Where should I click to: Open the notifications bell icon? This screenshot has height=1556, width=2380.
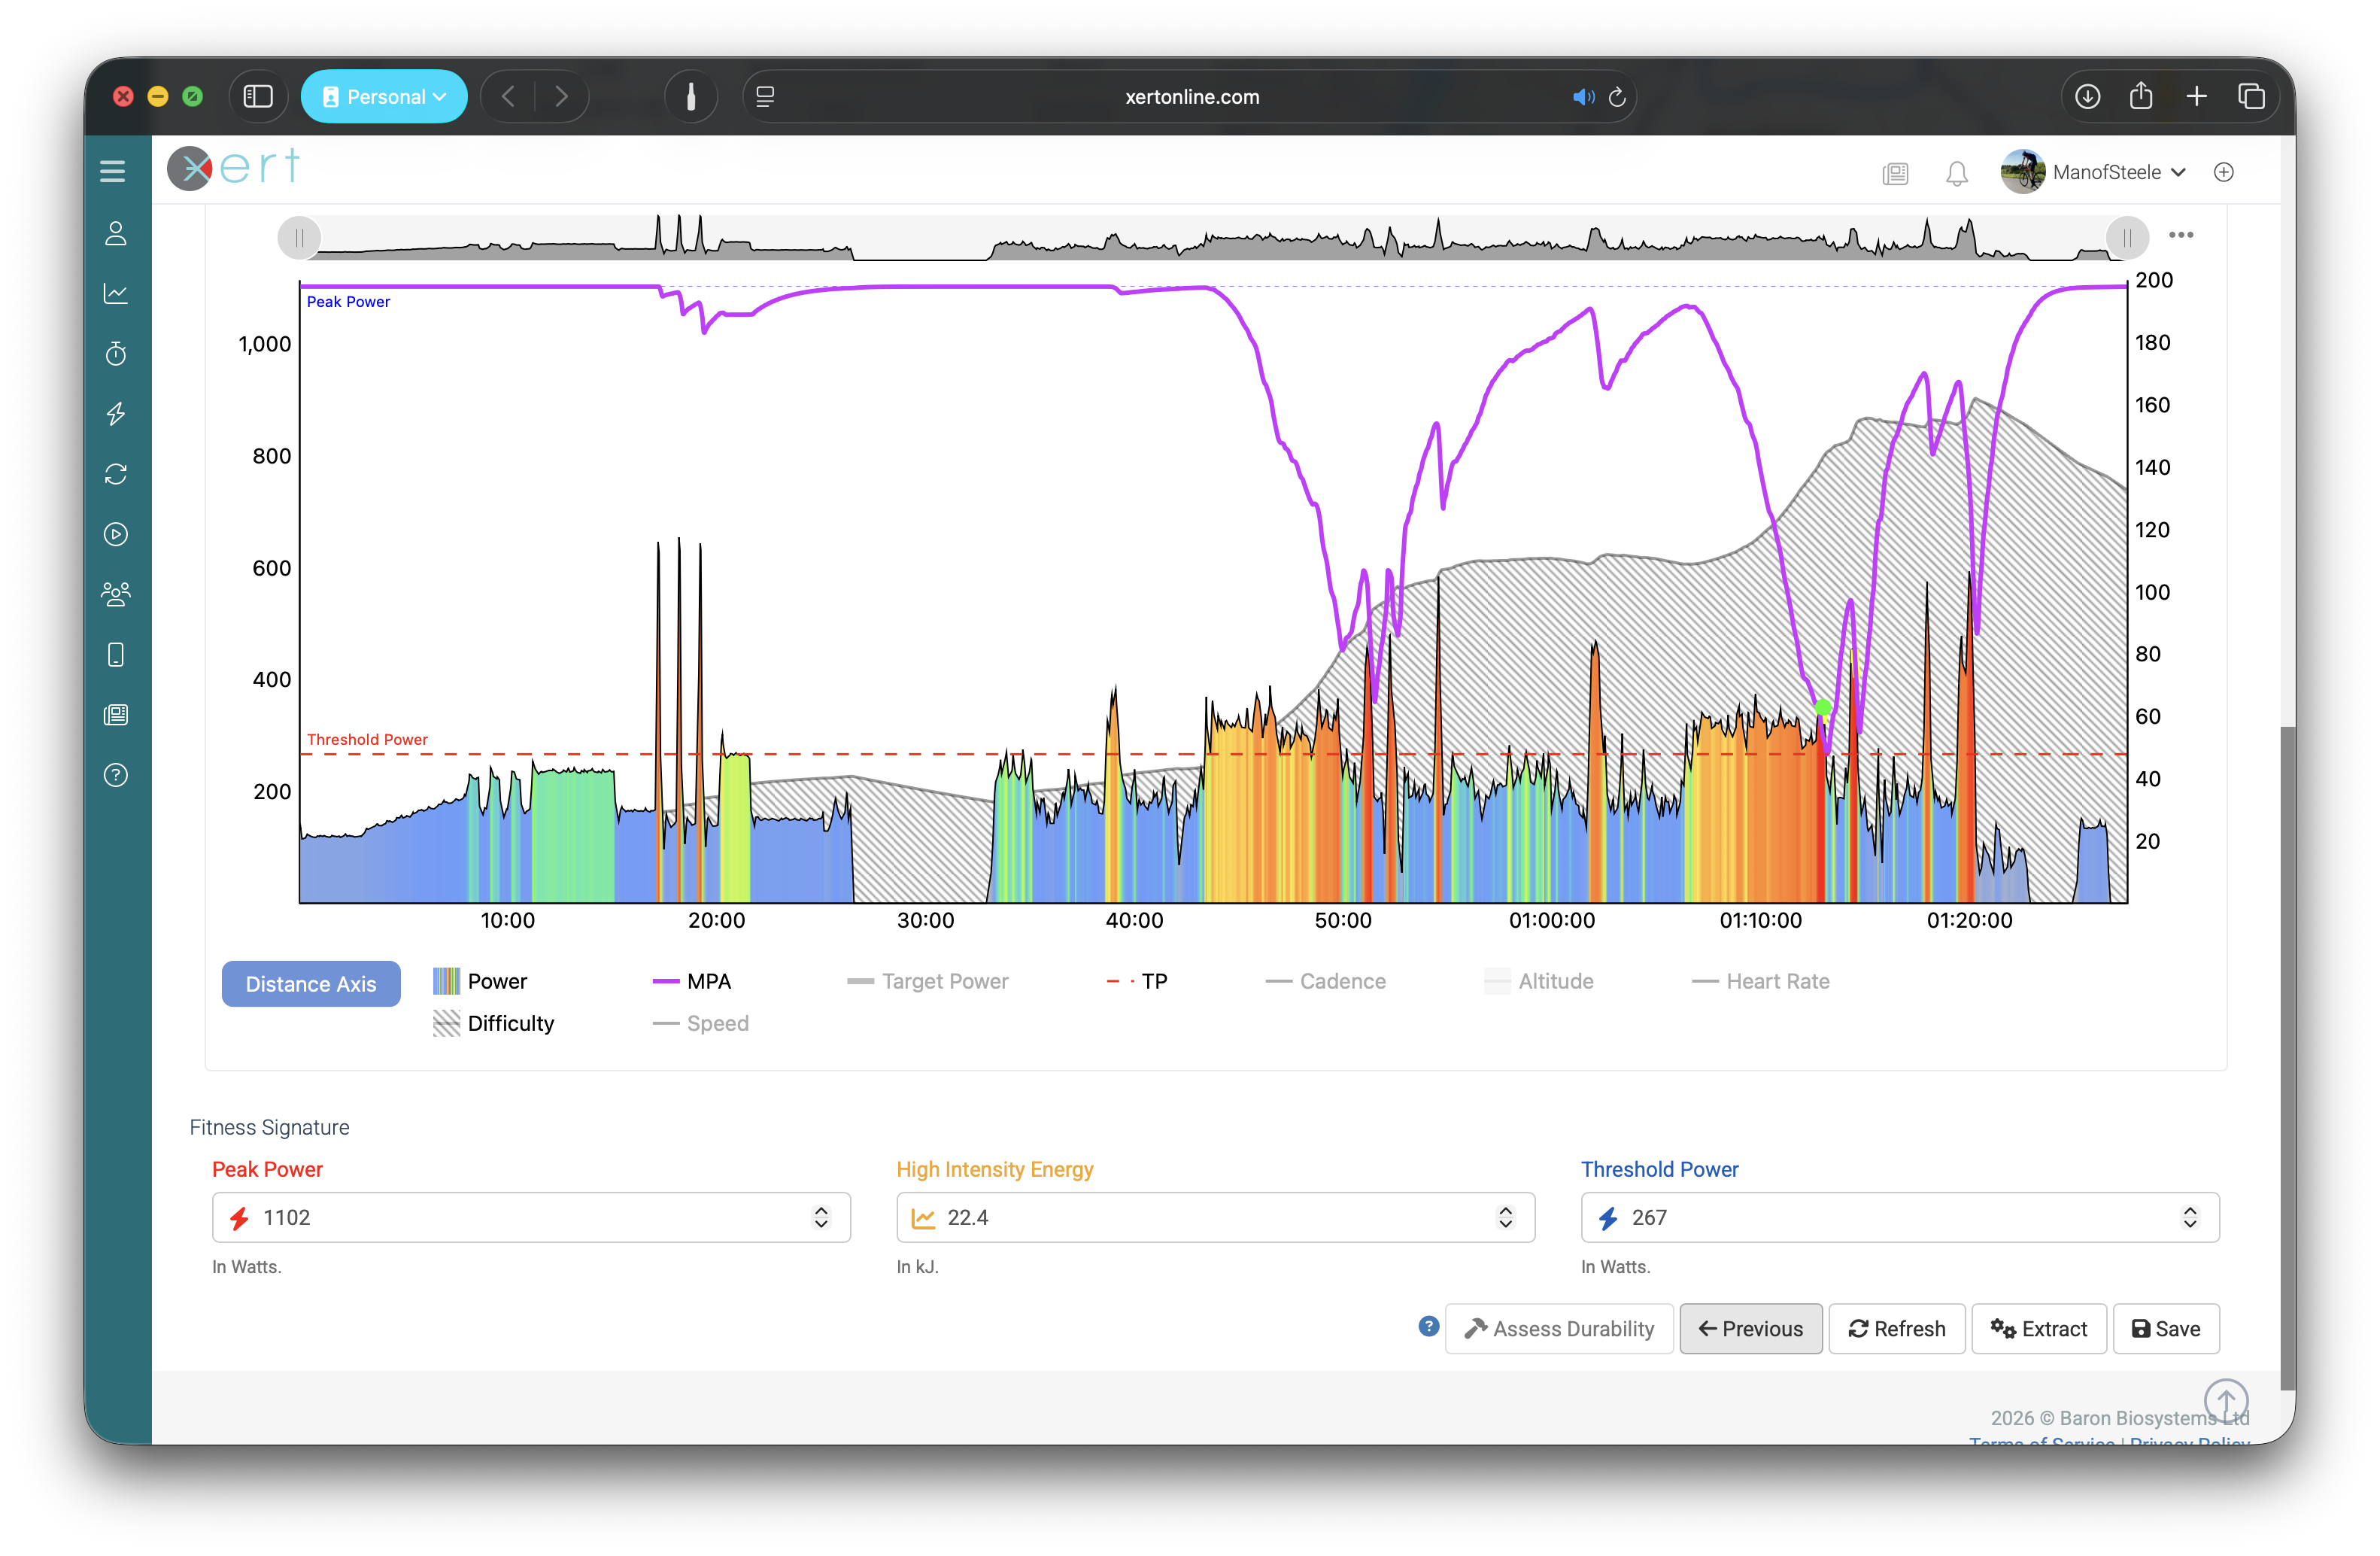click(1957, 174)
